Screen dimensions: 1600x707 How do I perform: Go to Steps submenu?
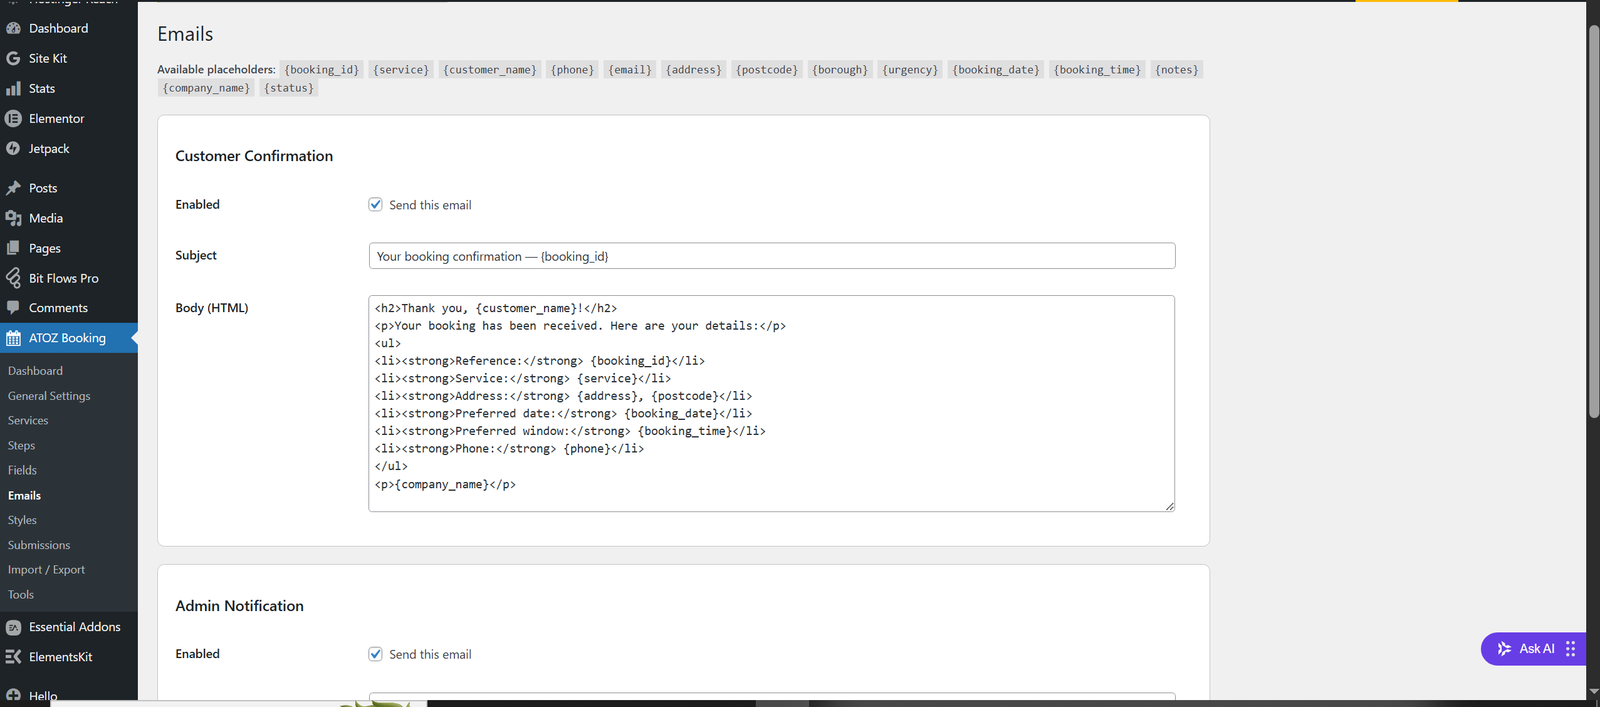pos(21,446)
